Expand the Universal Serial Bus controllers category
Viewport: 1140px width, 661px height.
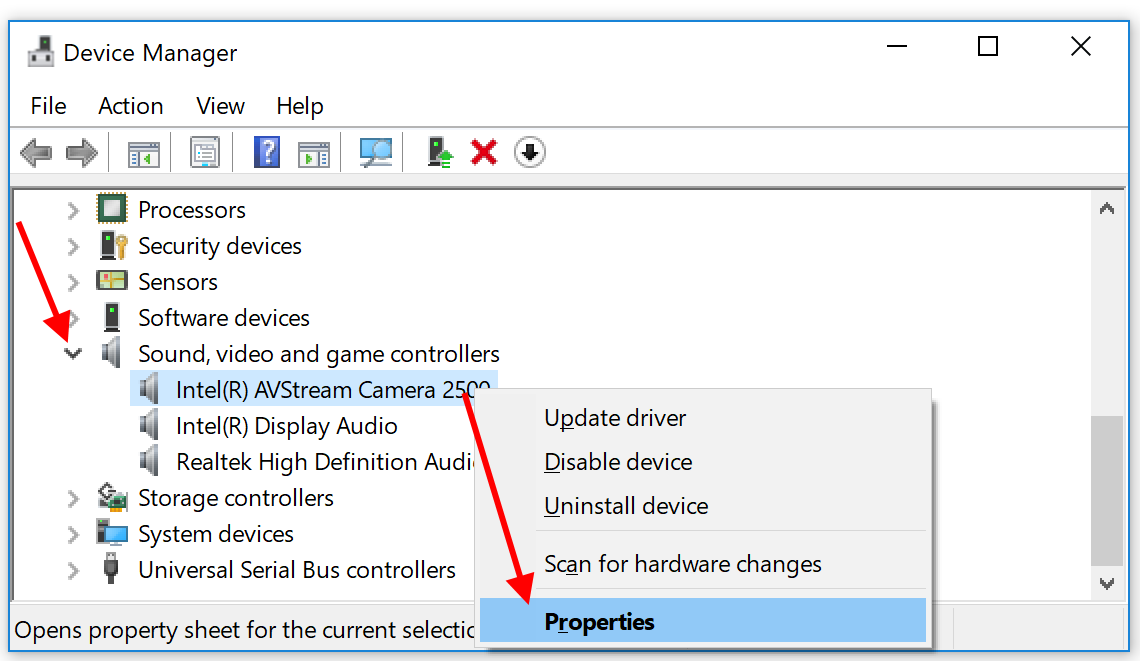pos(72,569)
